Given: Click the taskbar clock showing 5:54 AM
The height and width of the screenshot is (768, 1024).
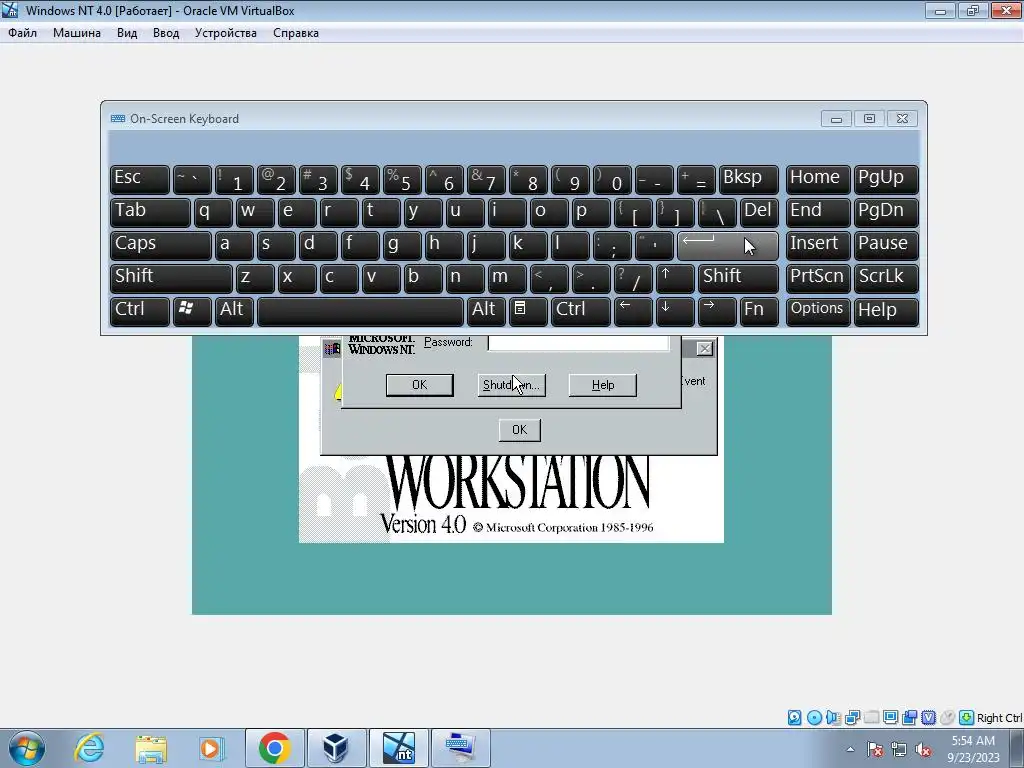Looking at the screenshot, I should pyautogui.click(x=973, y=749).
